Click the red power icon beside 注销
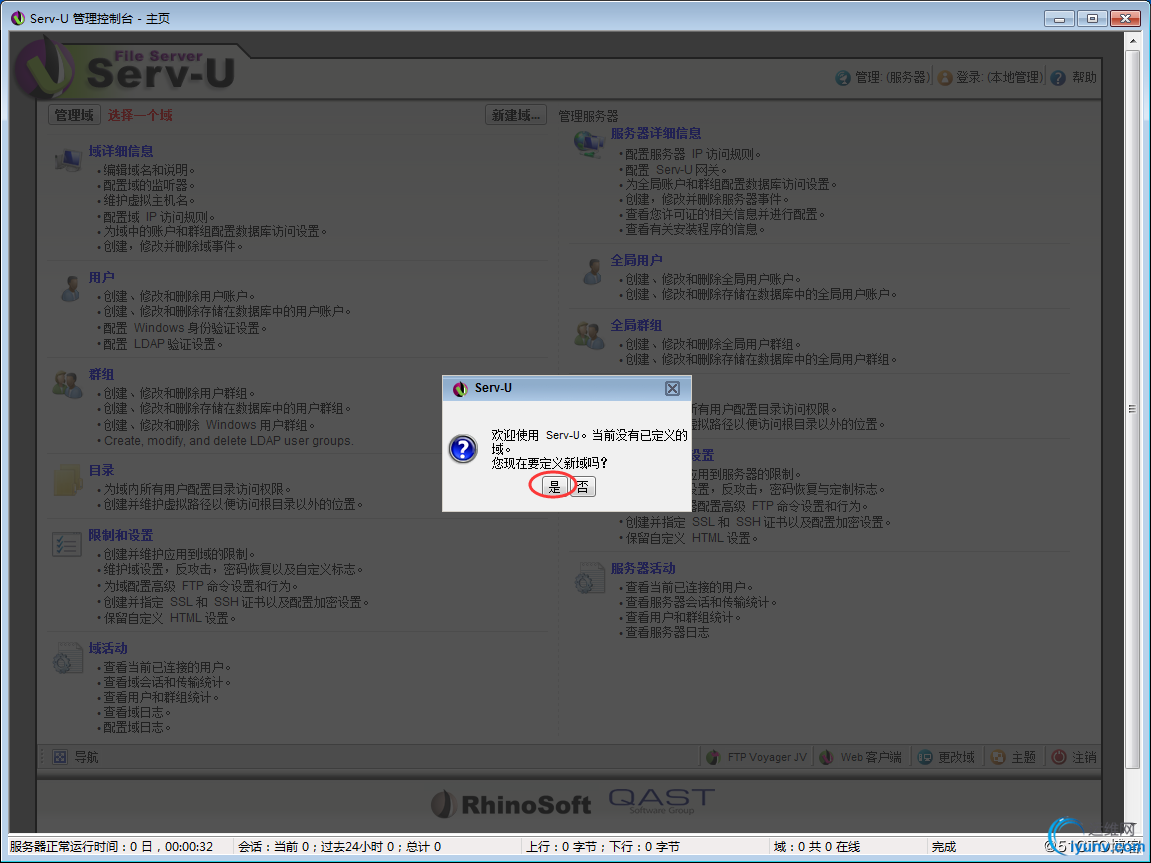Image resolution: width=1151 pixels, height=863 pixels. point(1059,757)
